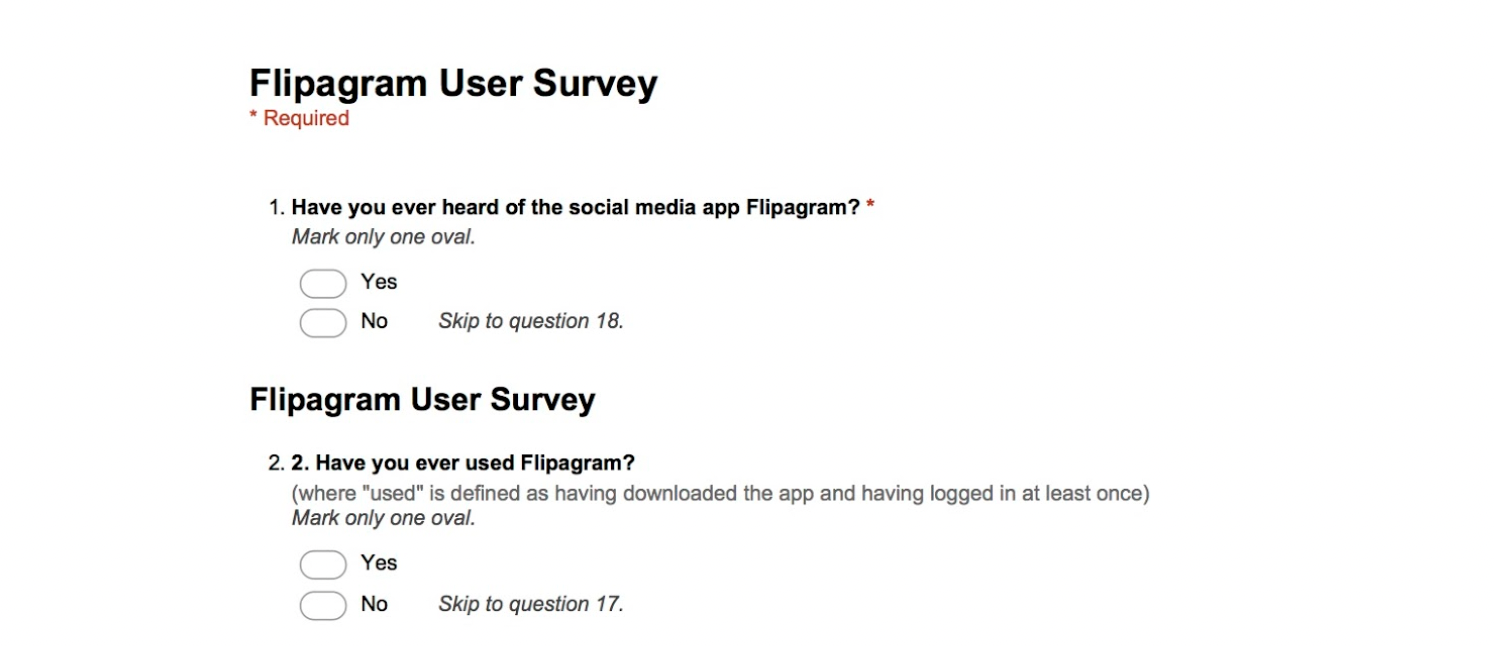The image size is (1494, 646).
Task: Select the Yes oval for heard of Flipagram
Action: [323, 284]
